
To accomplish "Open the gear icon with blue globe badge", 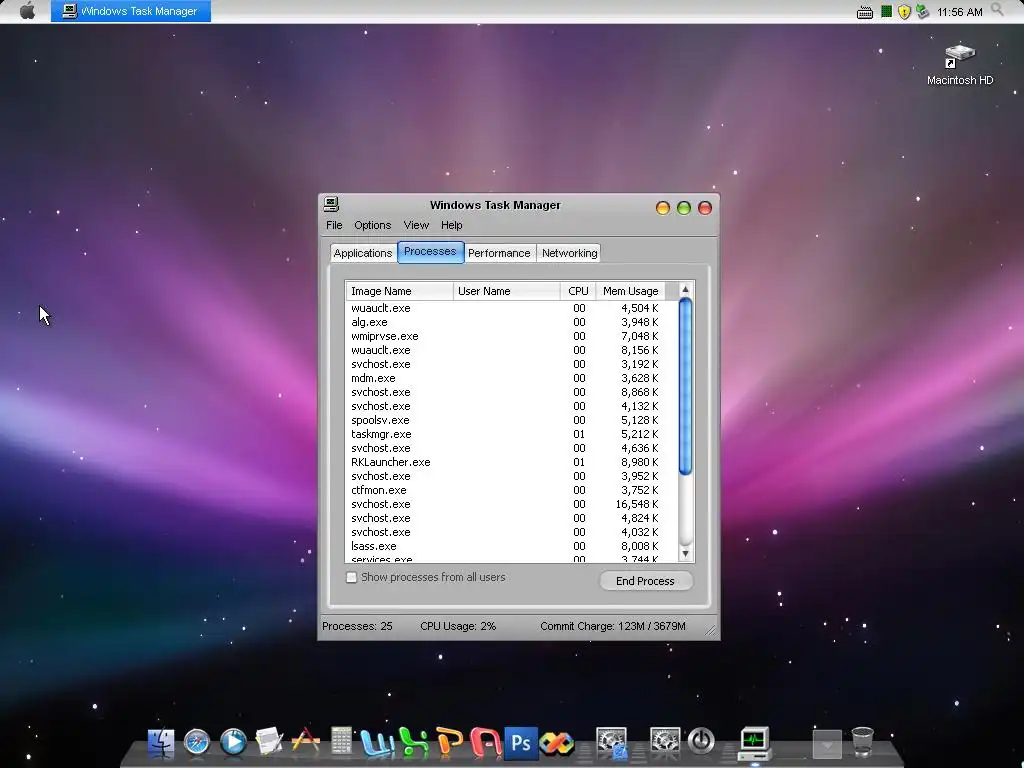I will [x=611, y=743].
